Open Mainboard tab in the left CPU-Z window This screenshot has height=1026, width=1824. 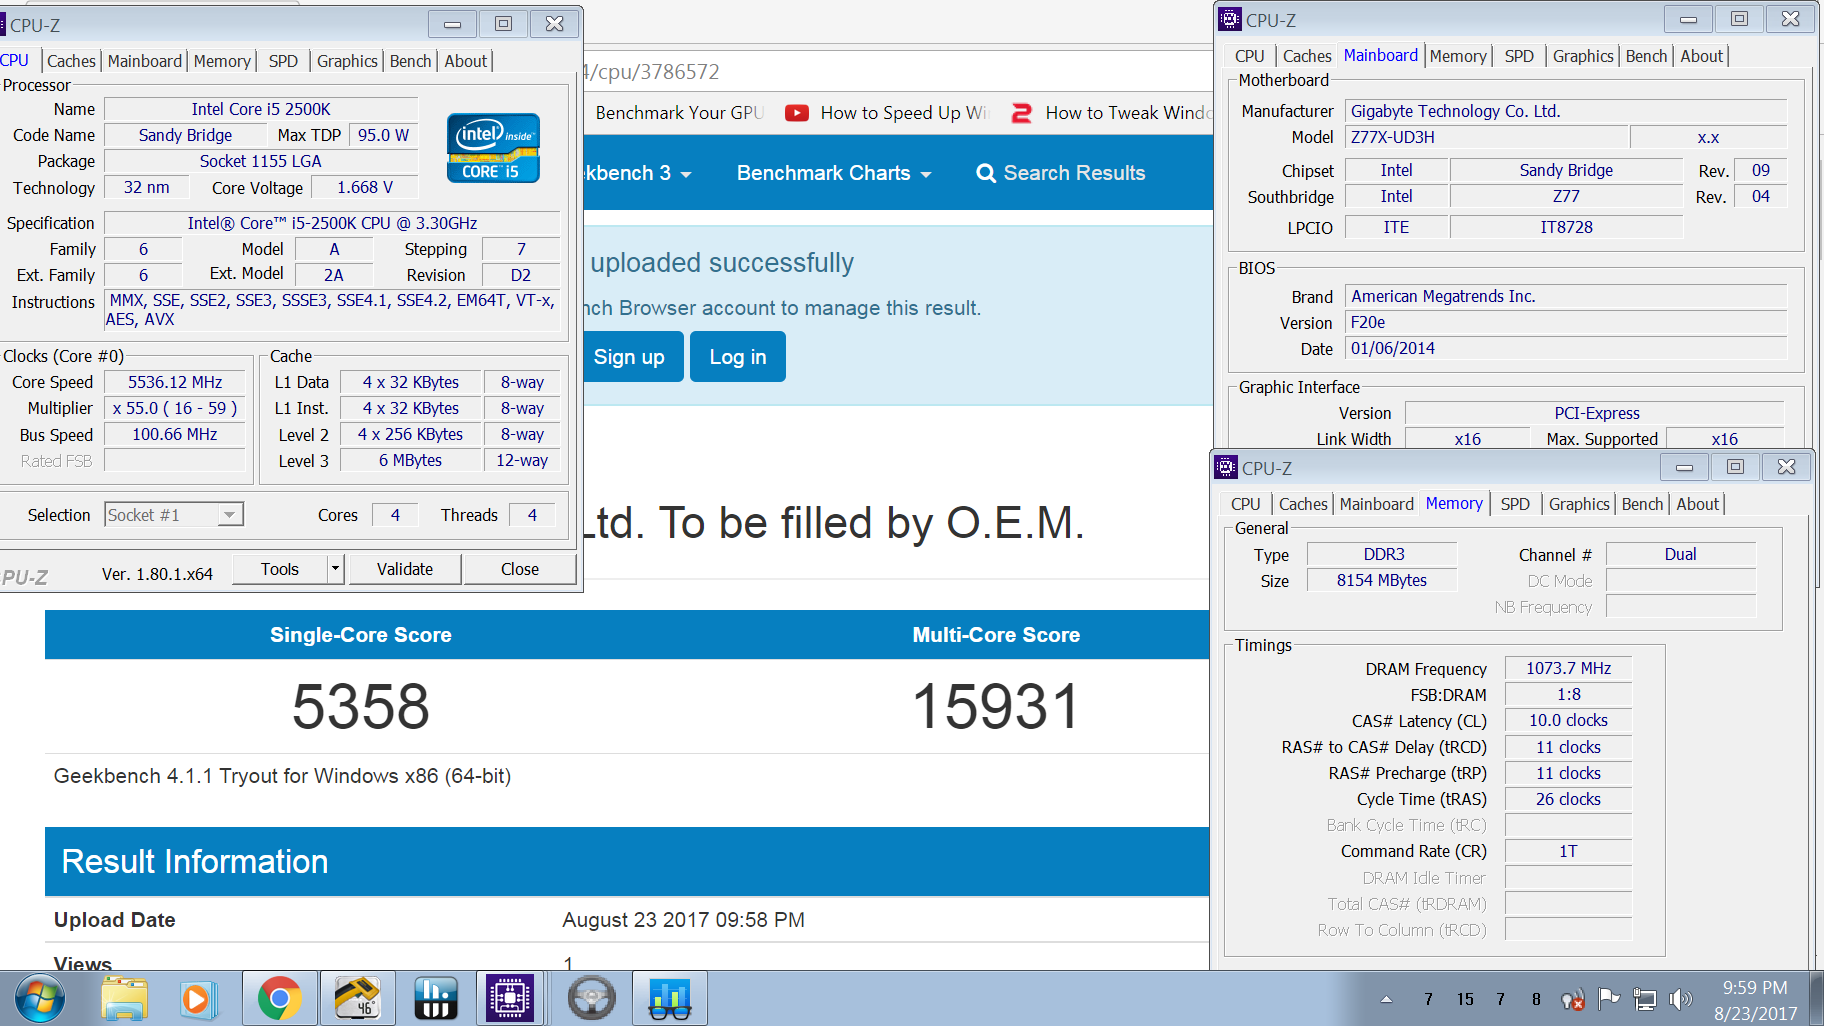pos(145,61)
